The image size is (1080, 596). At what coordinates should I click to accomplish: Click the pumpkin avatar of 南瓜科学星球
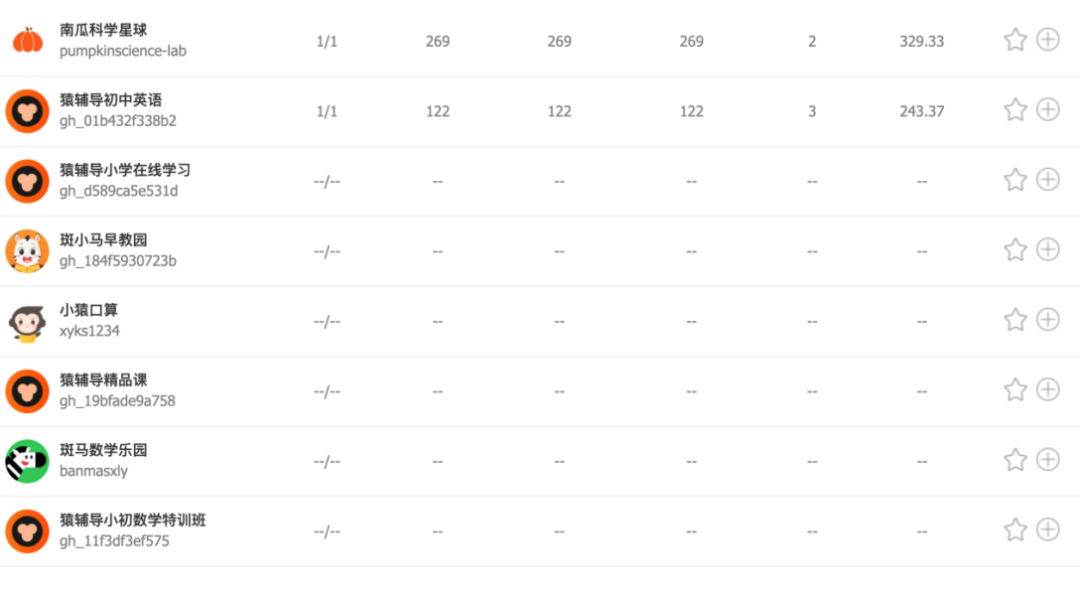[27, 41]
